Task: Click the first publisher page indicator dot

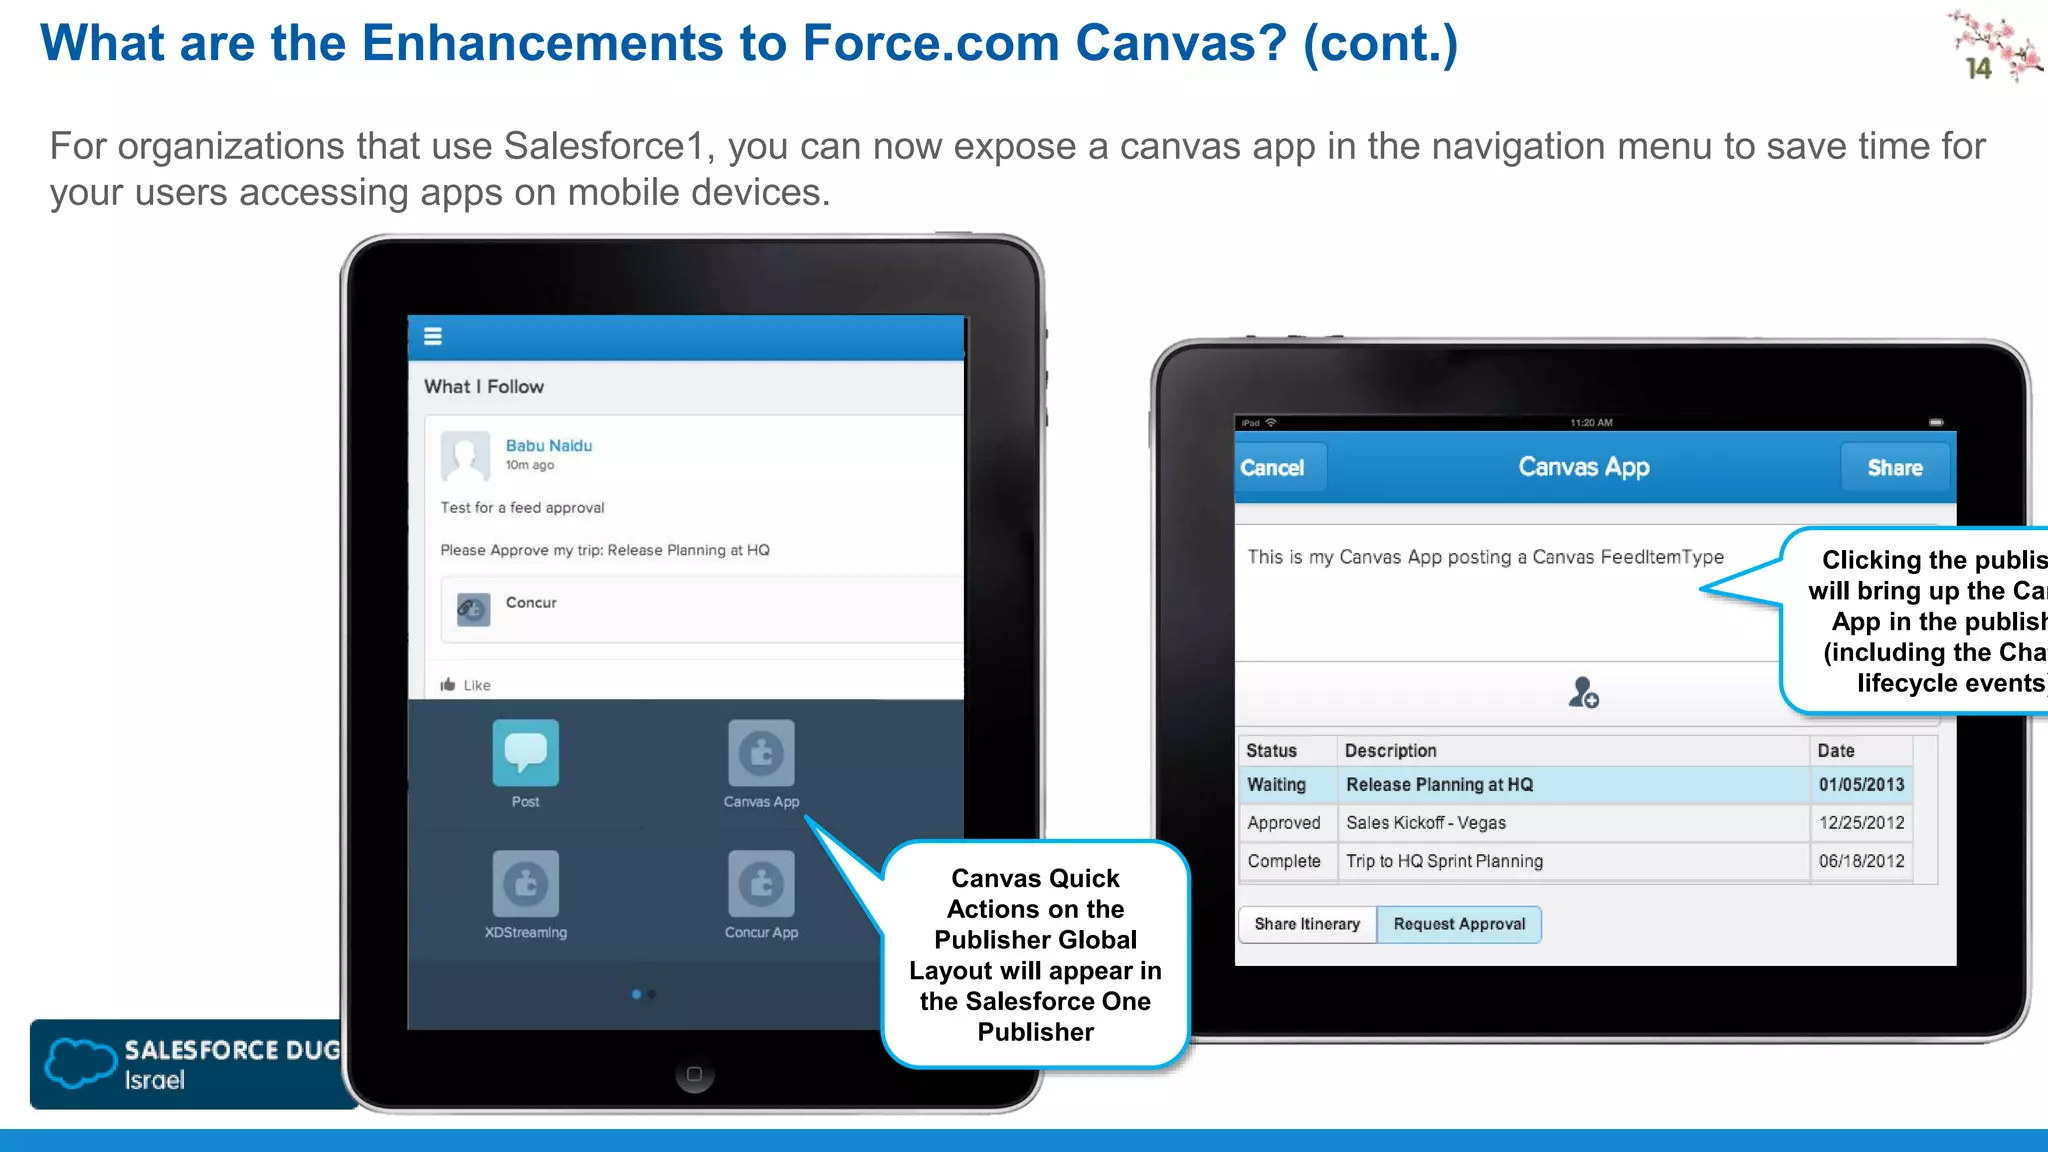Action: click(637, 995)
